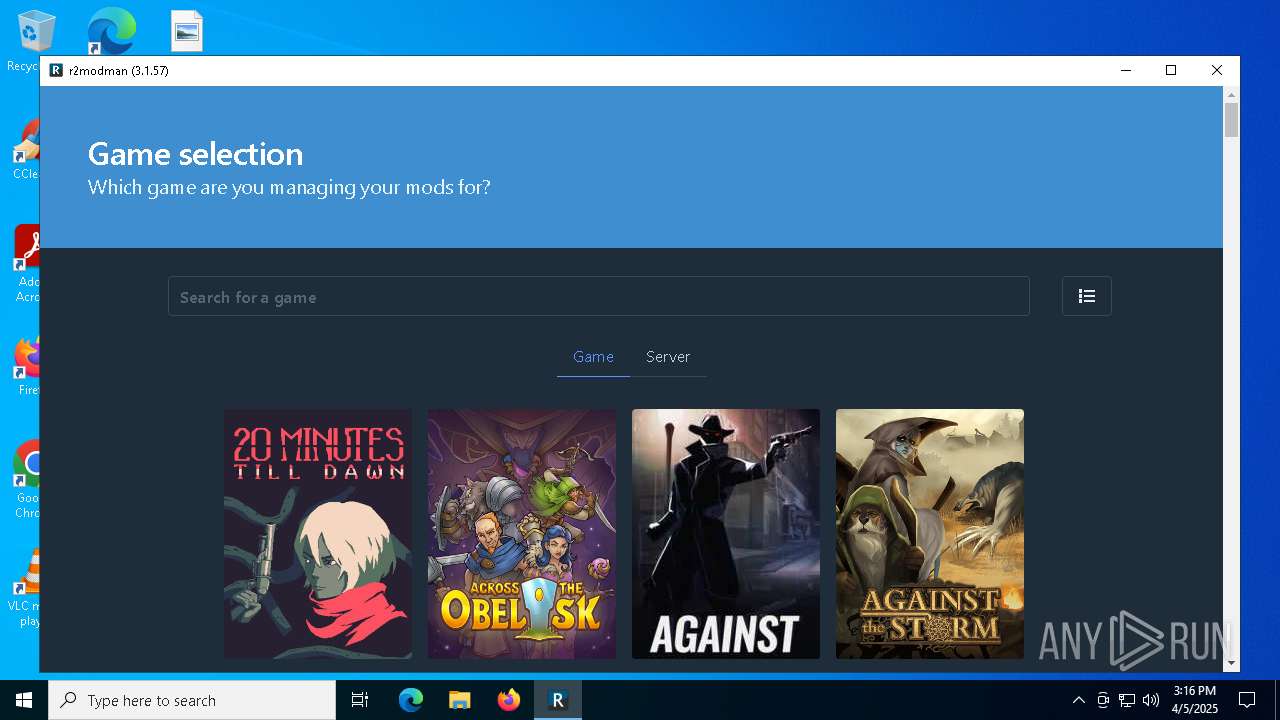Click the scrollbar up arrow in r2modman
Viewport: 1280px width, 720px height.
click(x=1231, y=94)
